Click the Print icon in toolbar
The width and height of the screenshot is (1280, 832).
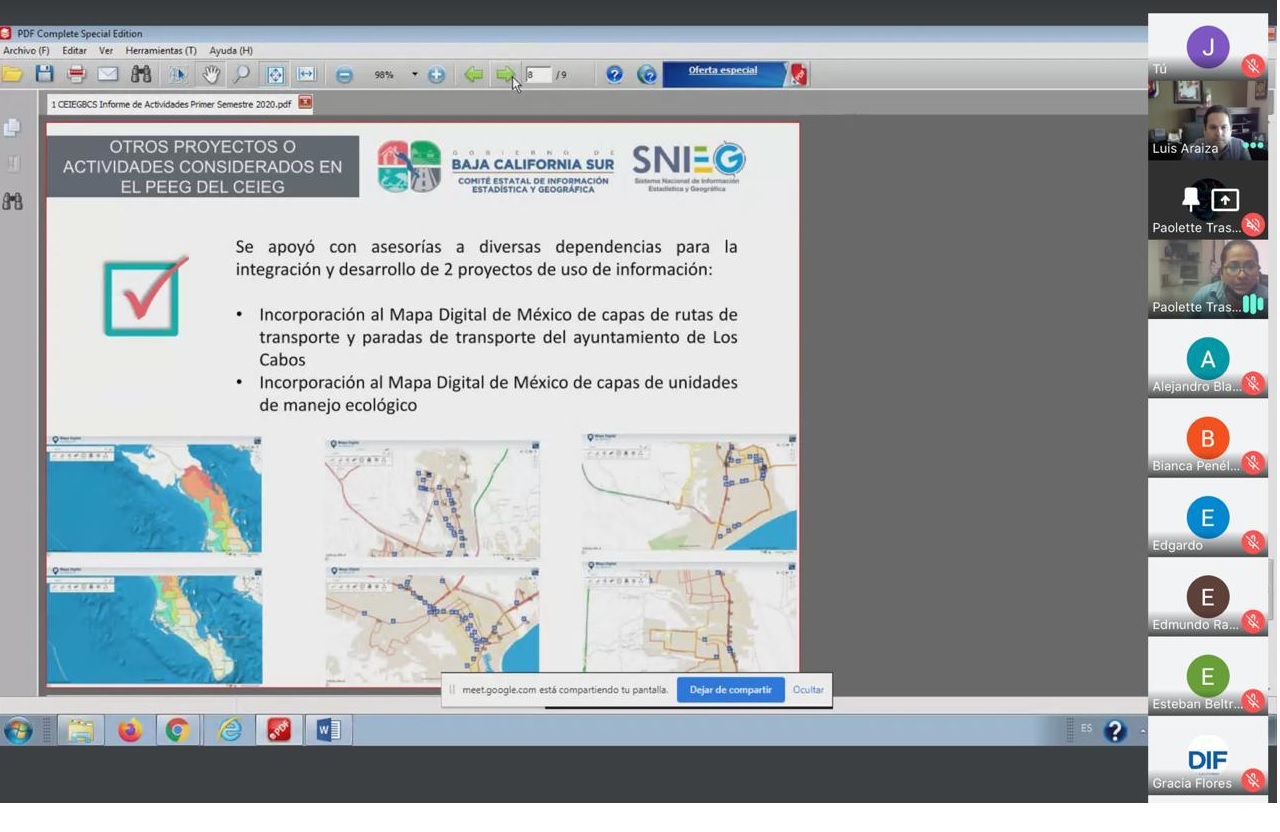click(x=76, y=74)
